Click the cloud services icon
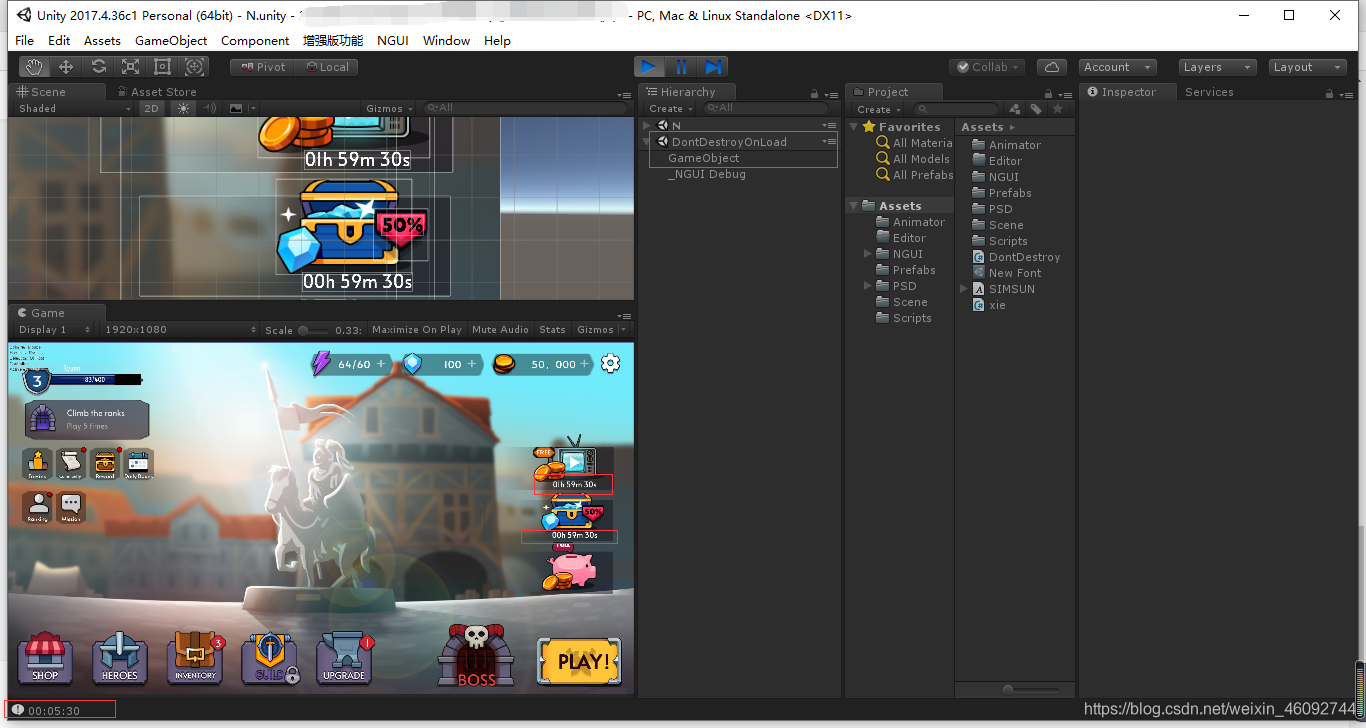The image size is (1366, 728). click(x=1051, y=67)
